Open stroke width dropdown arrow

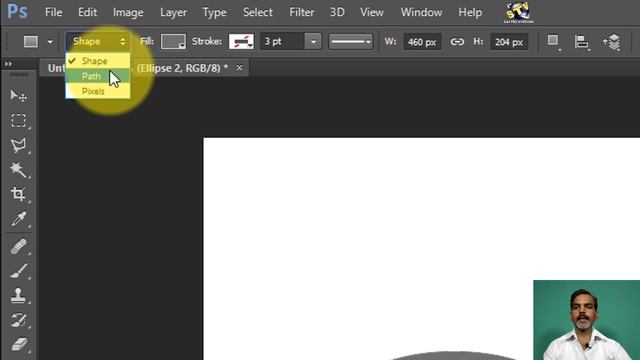[313, 42]
